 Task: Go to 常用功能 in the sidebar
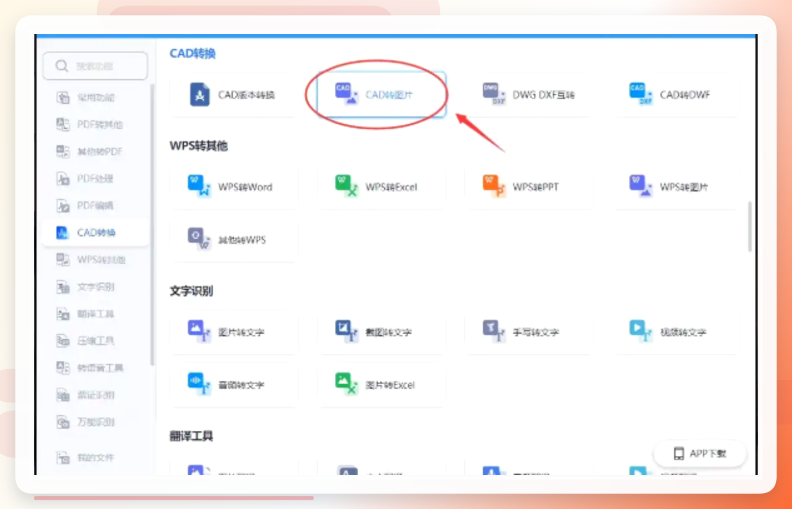(x=95, y=97)
